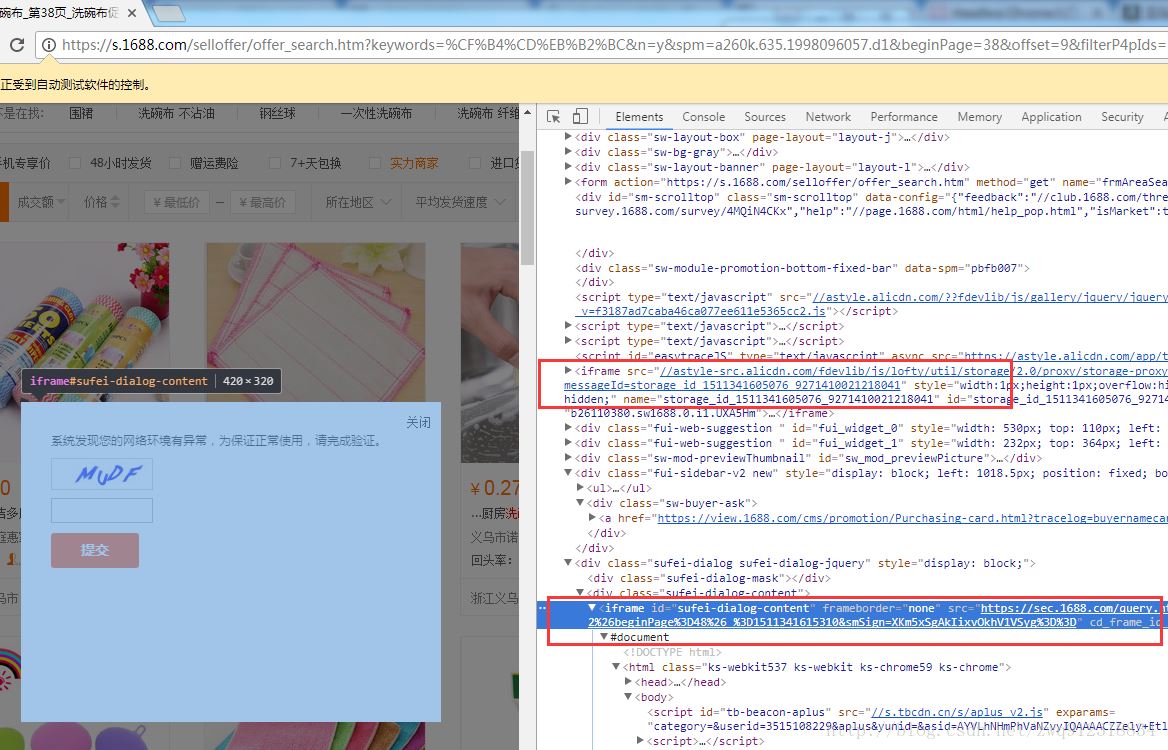Expand the sw-mod-previewThumbnail div node
The image size is (1168, 750).
pyautogui.click(x=568, y=457)
